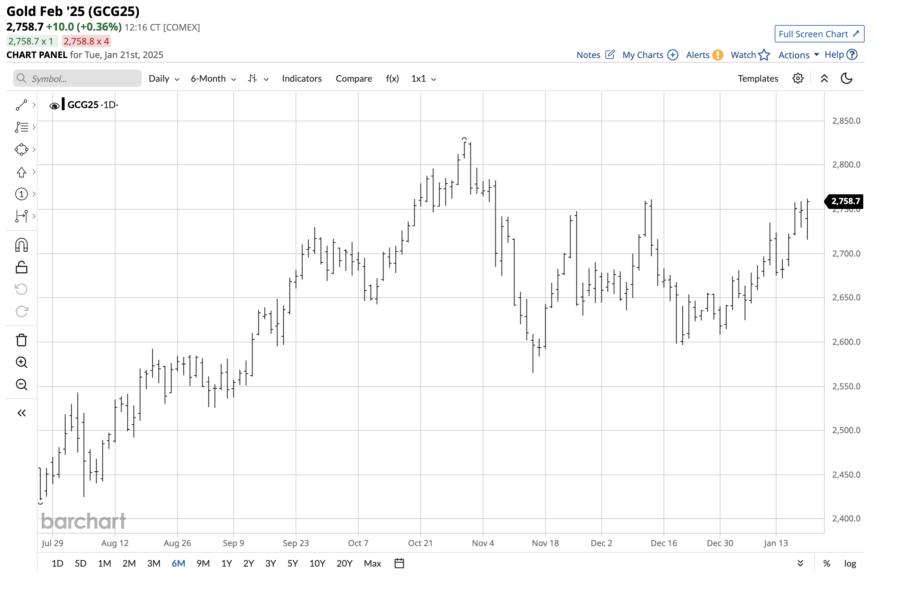The image size is (907, 600).
Task: Zoom out with the magnifier minus icon
Action: (x=21, y=385)
